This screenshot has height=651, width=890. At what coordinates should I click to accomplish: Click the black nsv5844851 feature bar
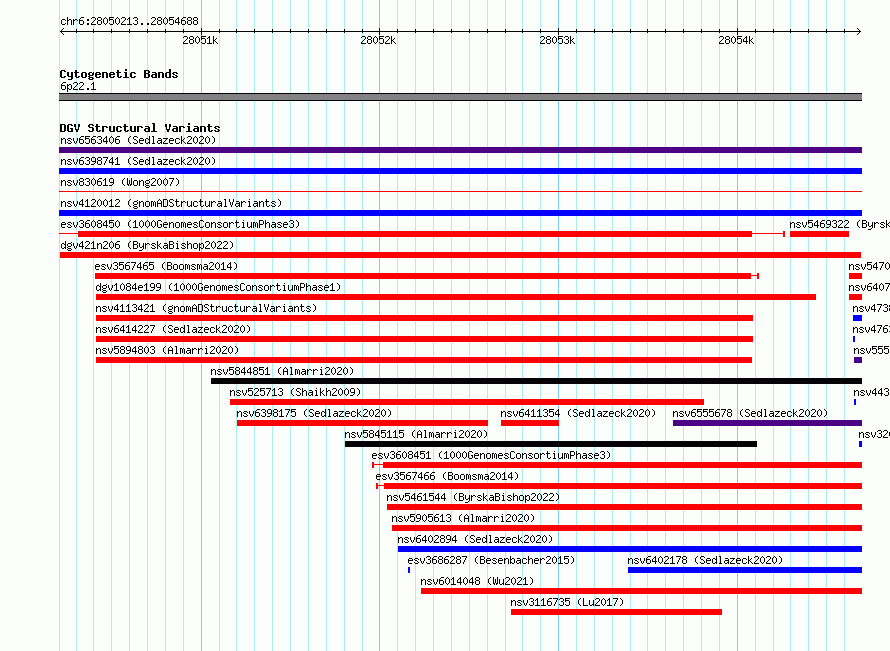536,381
